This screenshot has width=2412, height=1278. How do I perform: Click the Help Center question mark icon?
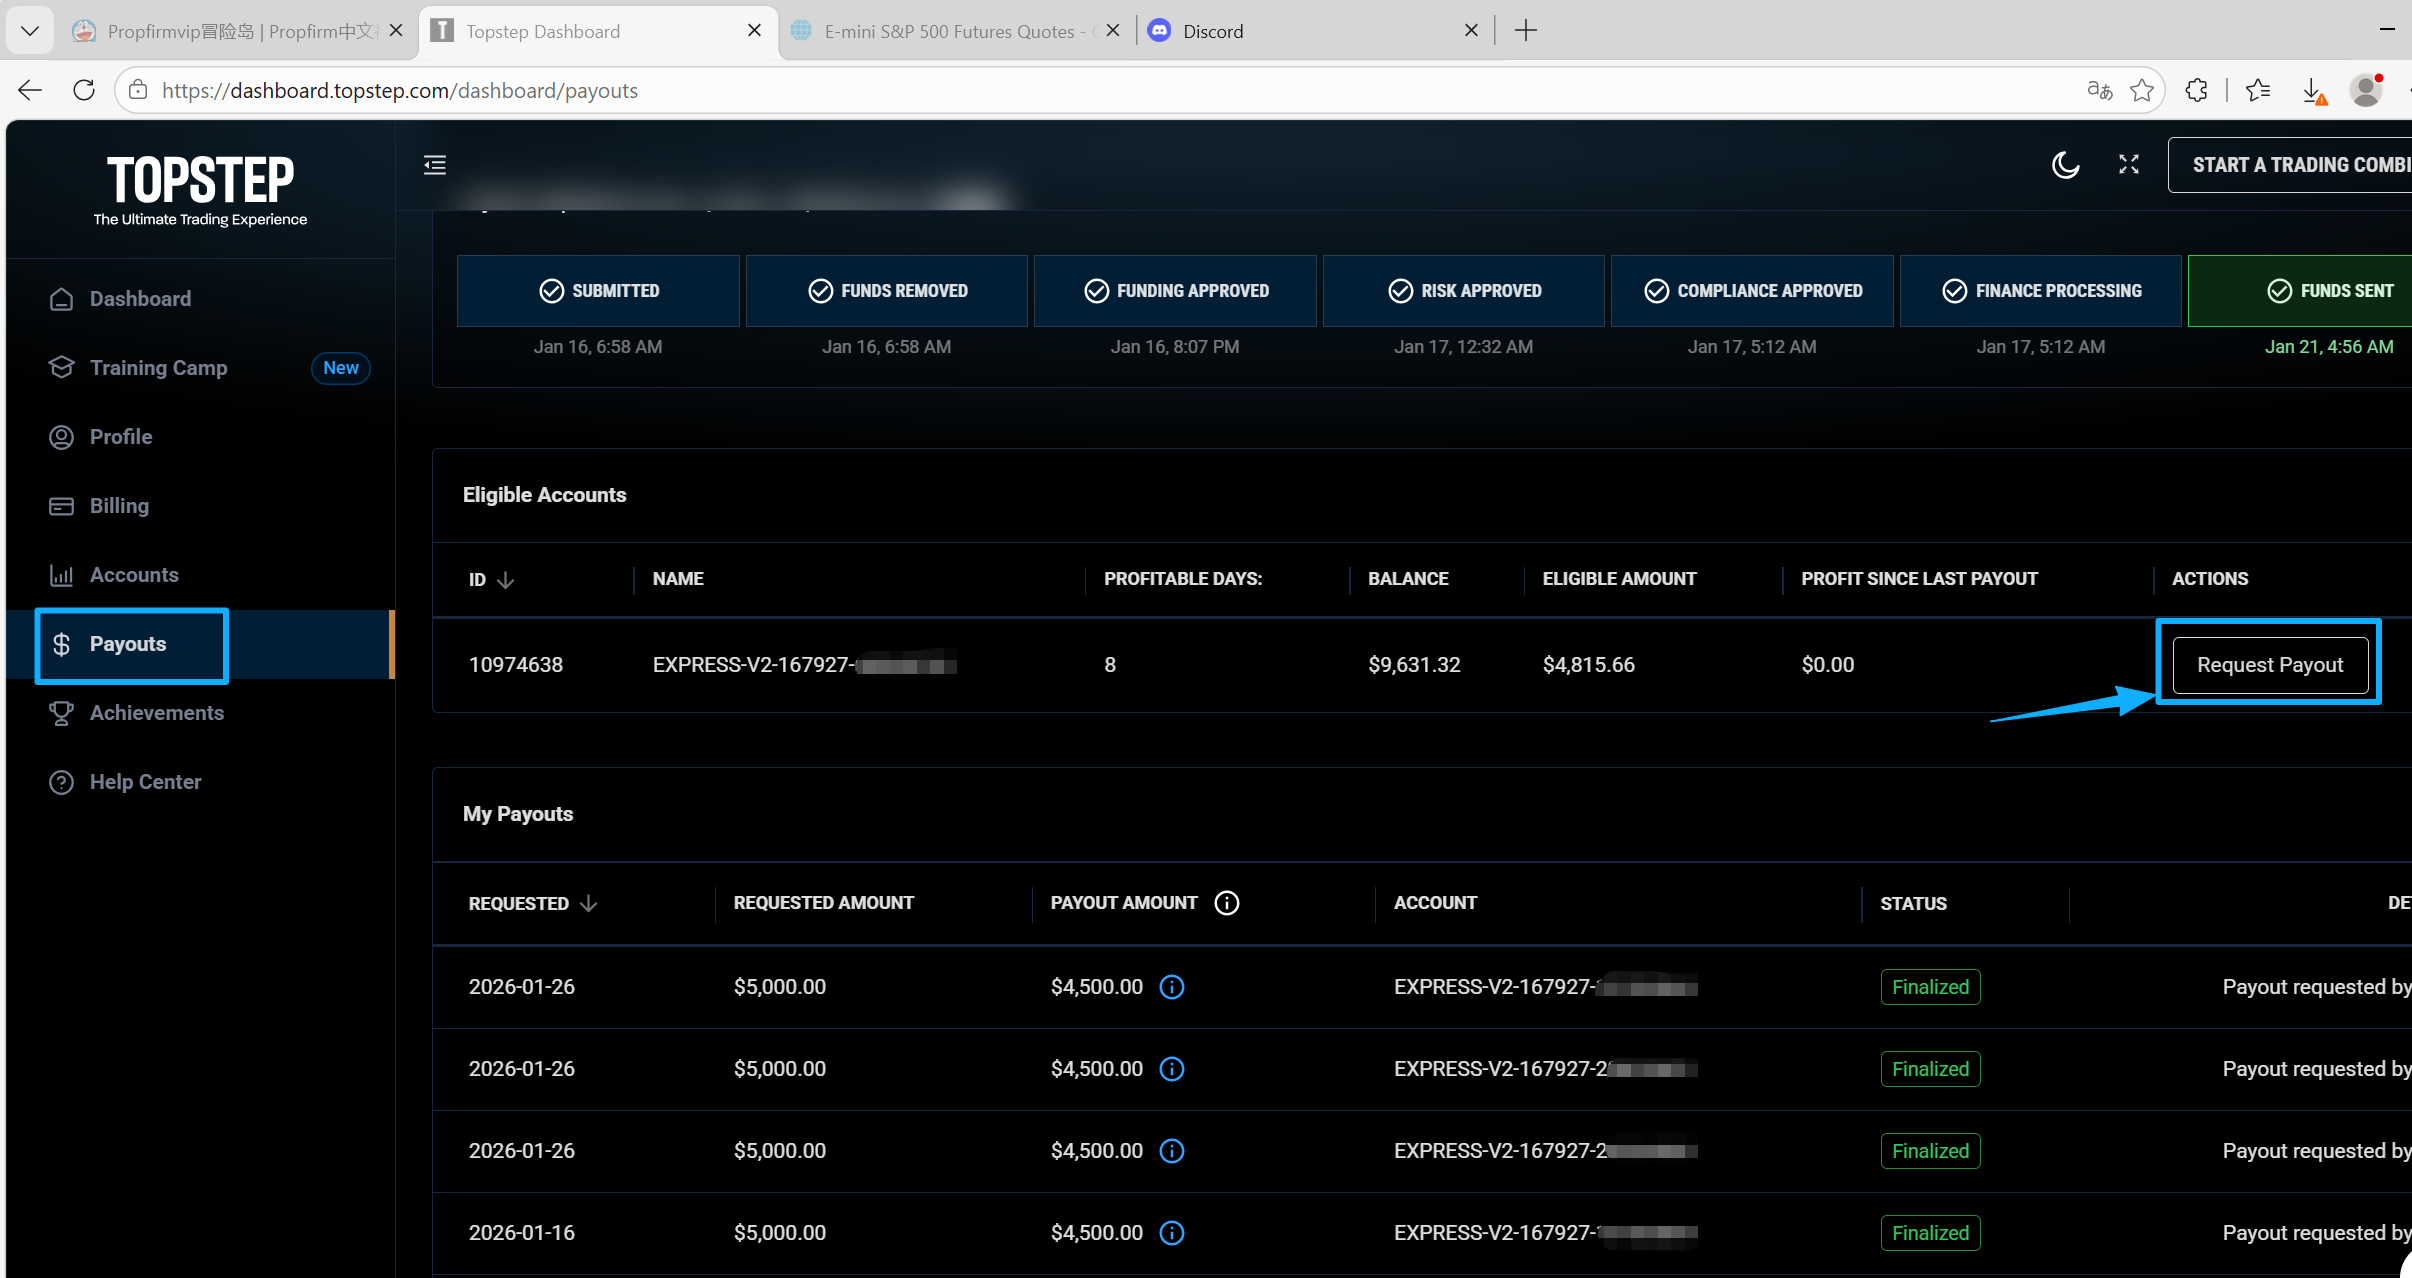coord(62,782)
